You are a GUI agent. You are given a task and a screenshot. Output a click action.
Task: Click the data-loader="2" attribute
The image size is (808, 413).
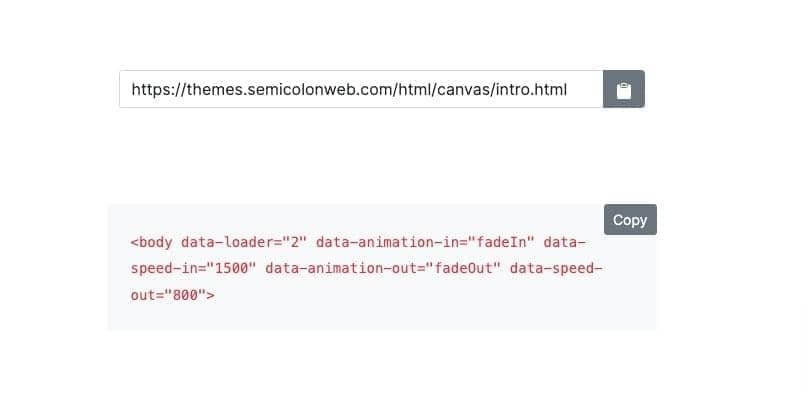click(x=244, y=242)
